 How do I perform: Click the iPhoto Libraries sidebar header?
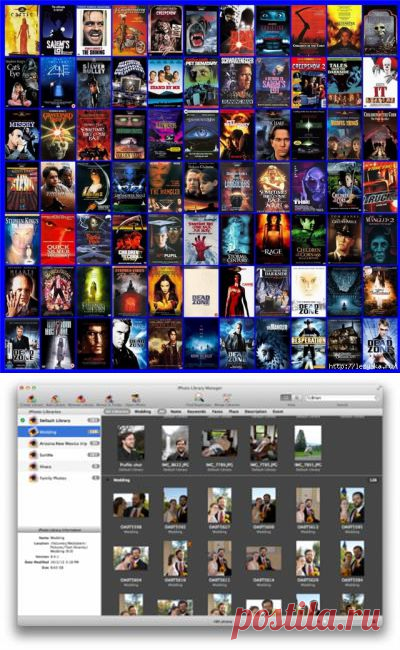pyautogui.click(x=44, y=412)
